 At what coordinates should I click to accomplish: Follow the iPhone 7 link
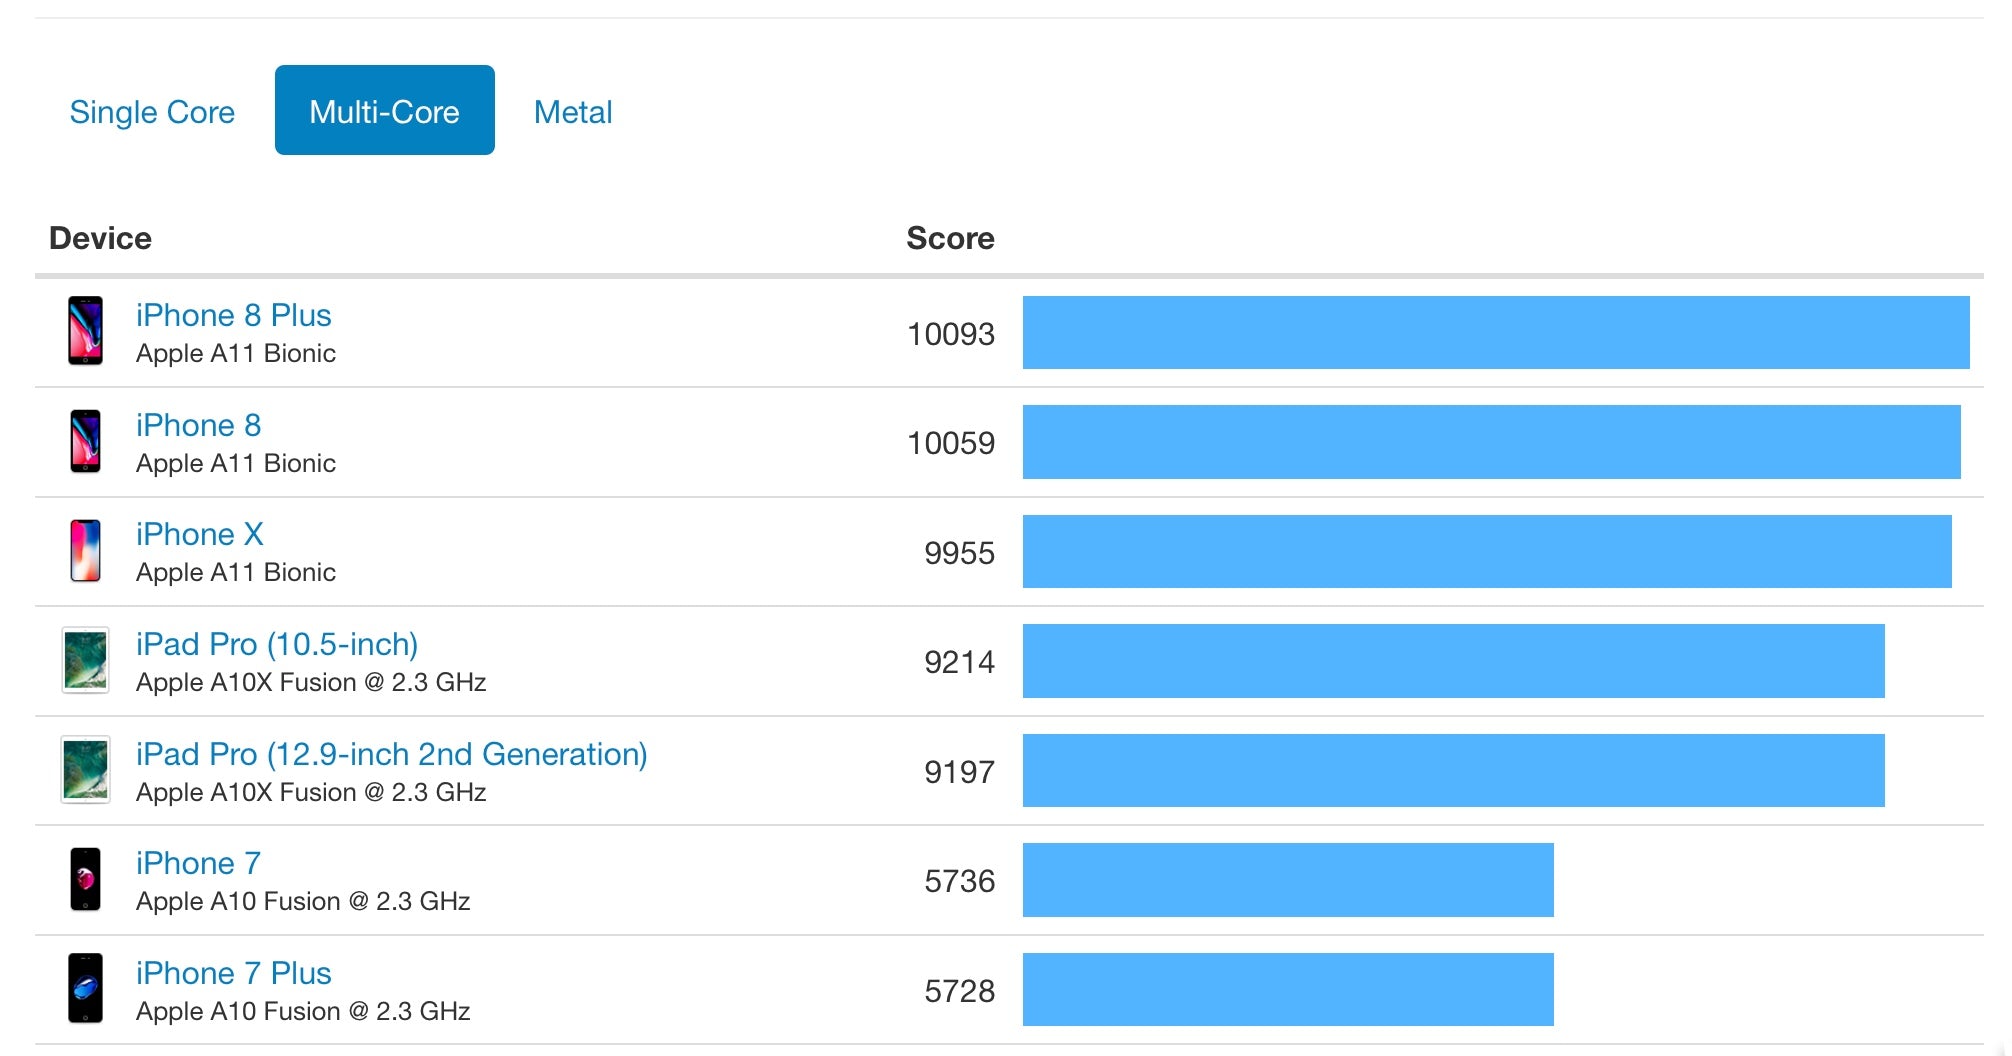coord(198,863)
